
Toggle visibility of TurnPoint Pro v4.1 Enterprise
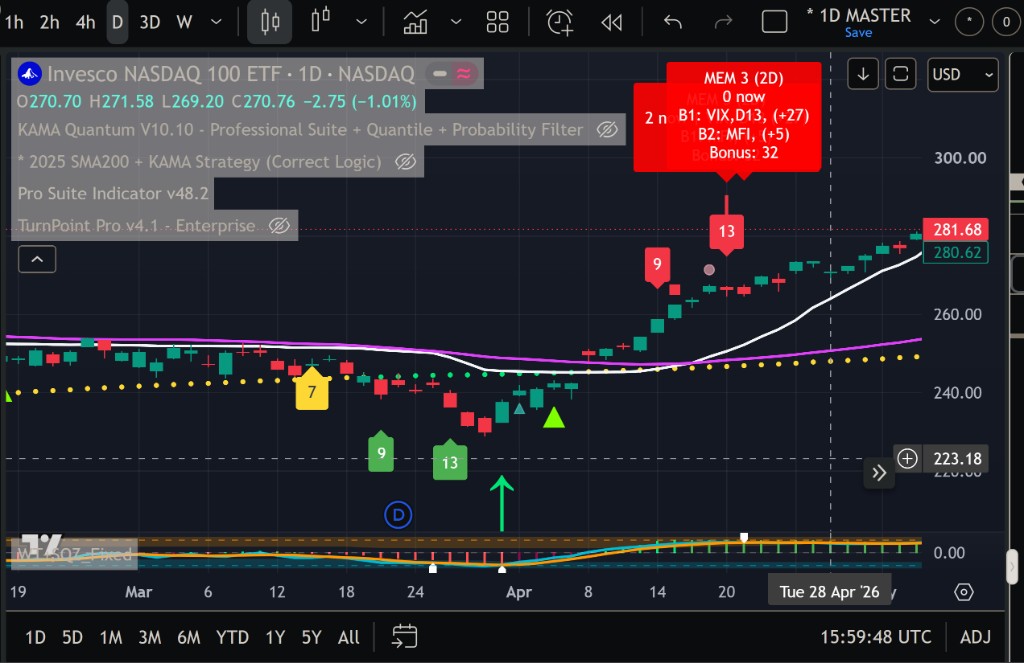click(x=280, y=225)
